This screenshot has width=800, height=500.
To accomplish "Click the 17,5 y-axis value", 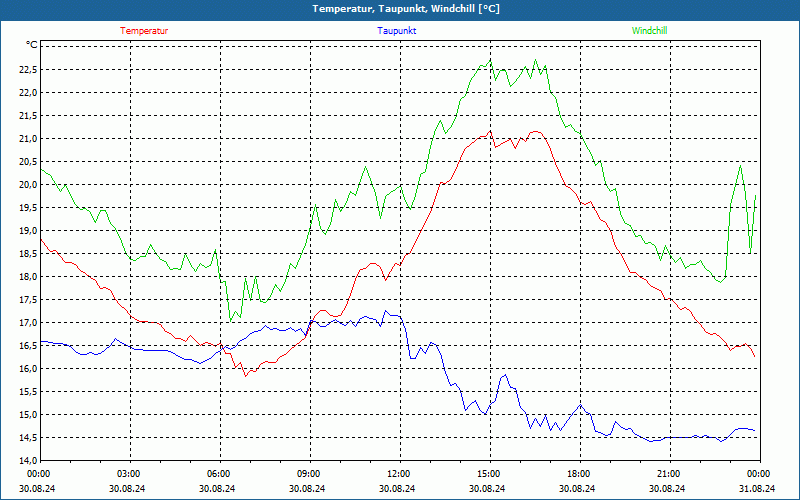I will (x=28, y=299).
